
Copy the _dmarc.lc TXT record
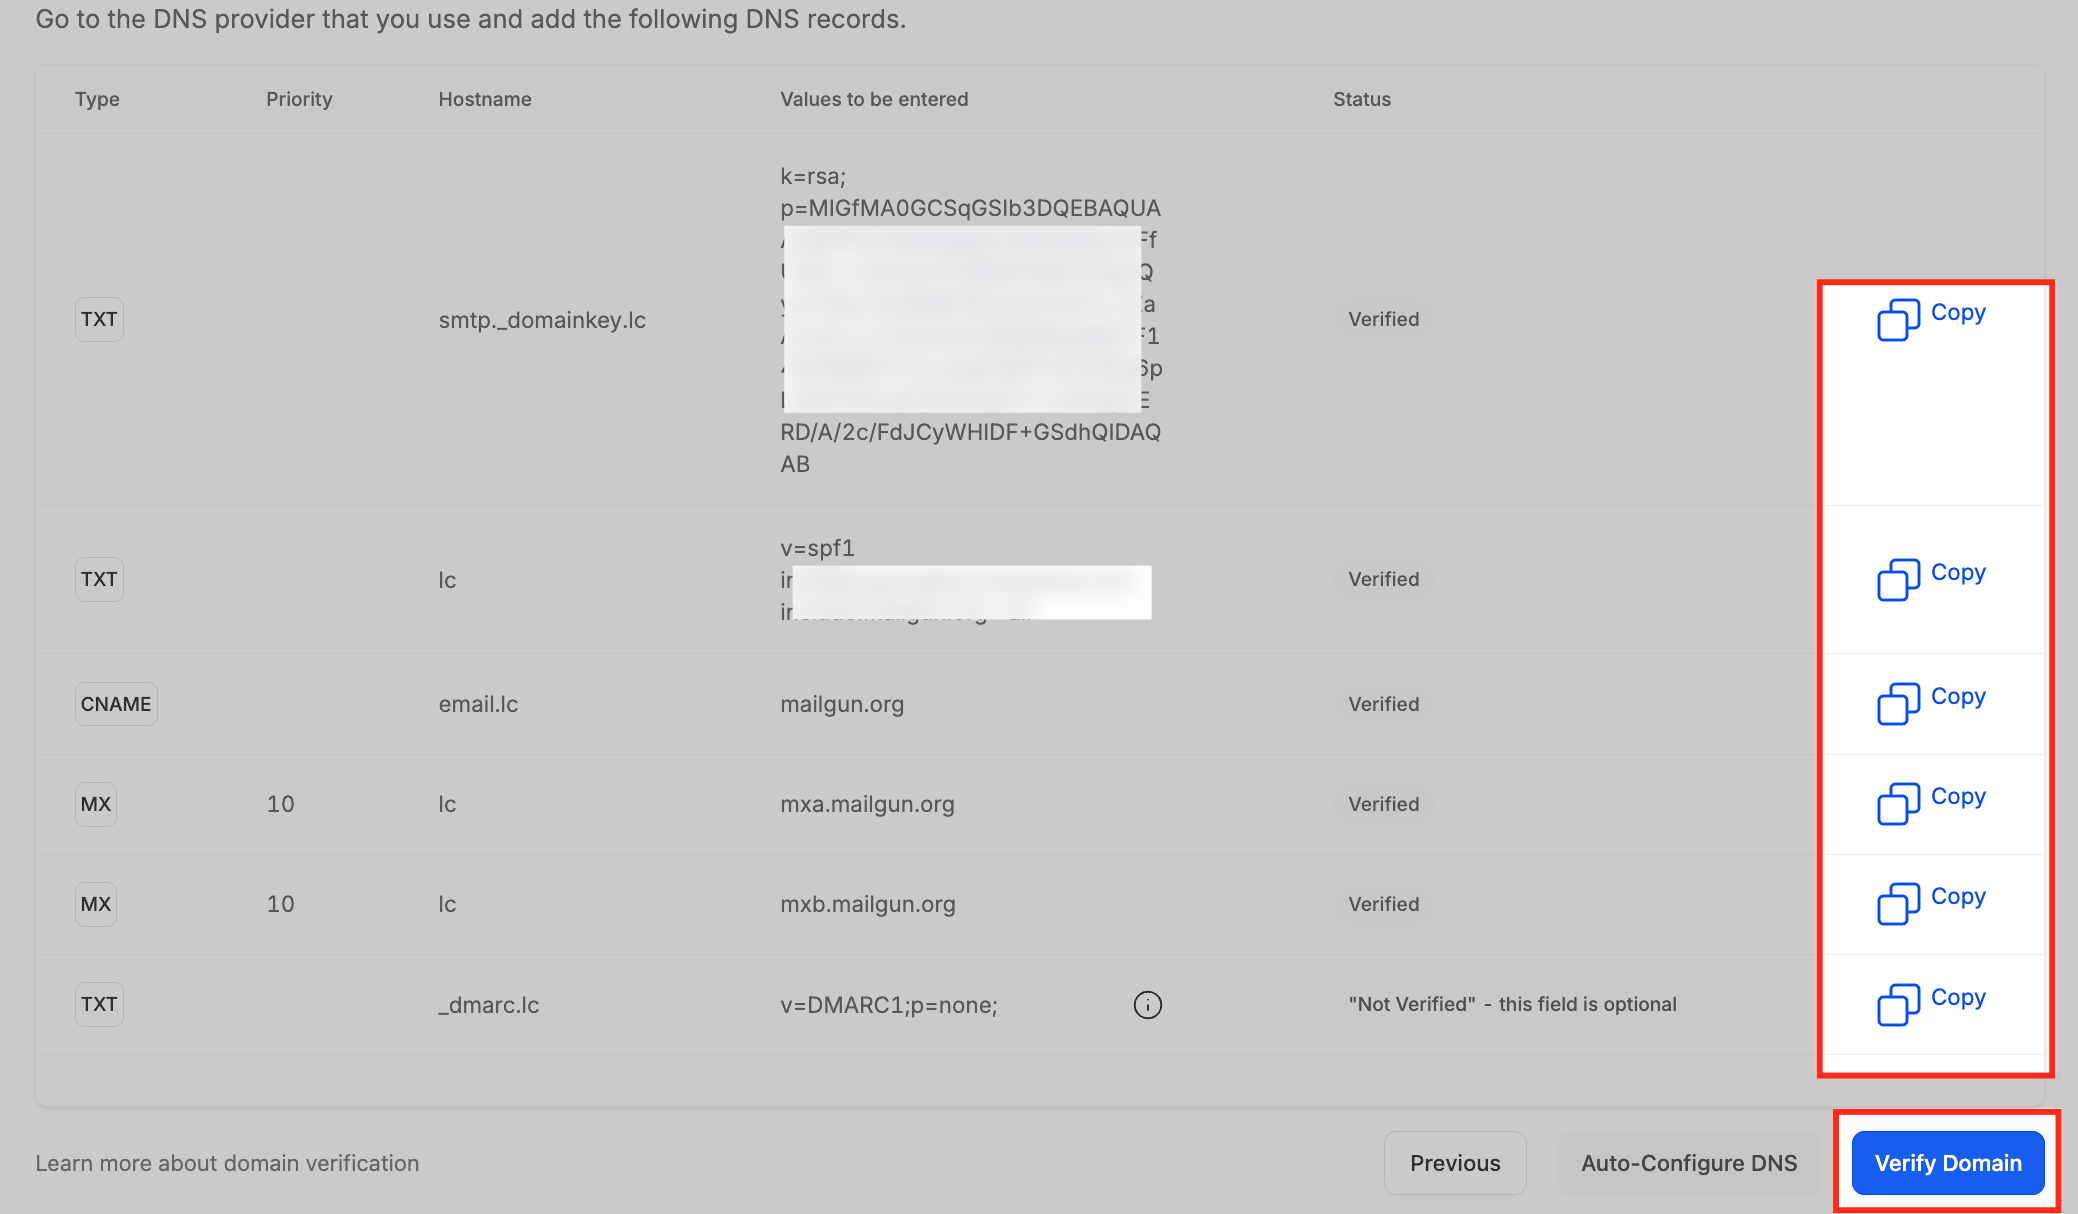tap(1931, 1004)
